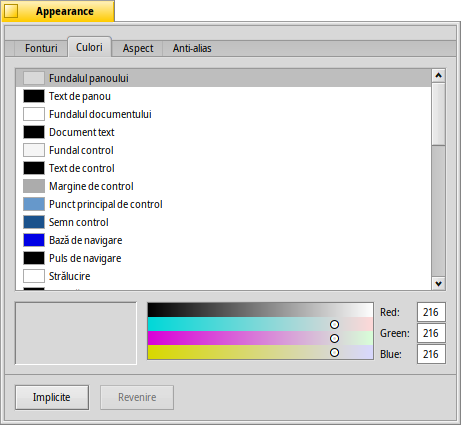This screenshot has height=425, width=461.
Task: Click the swatch beside Text de control
Action: point(34,168)
